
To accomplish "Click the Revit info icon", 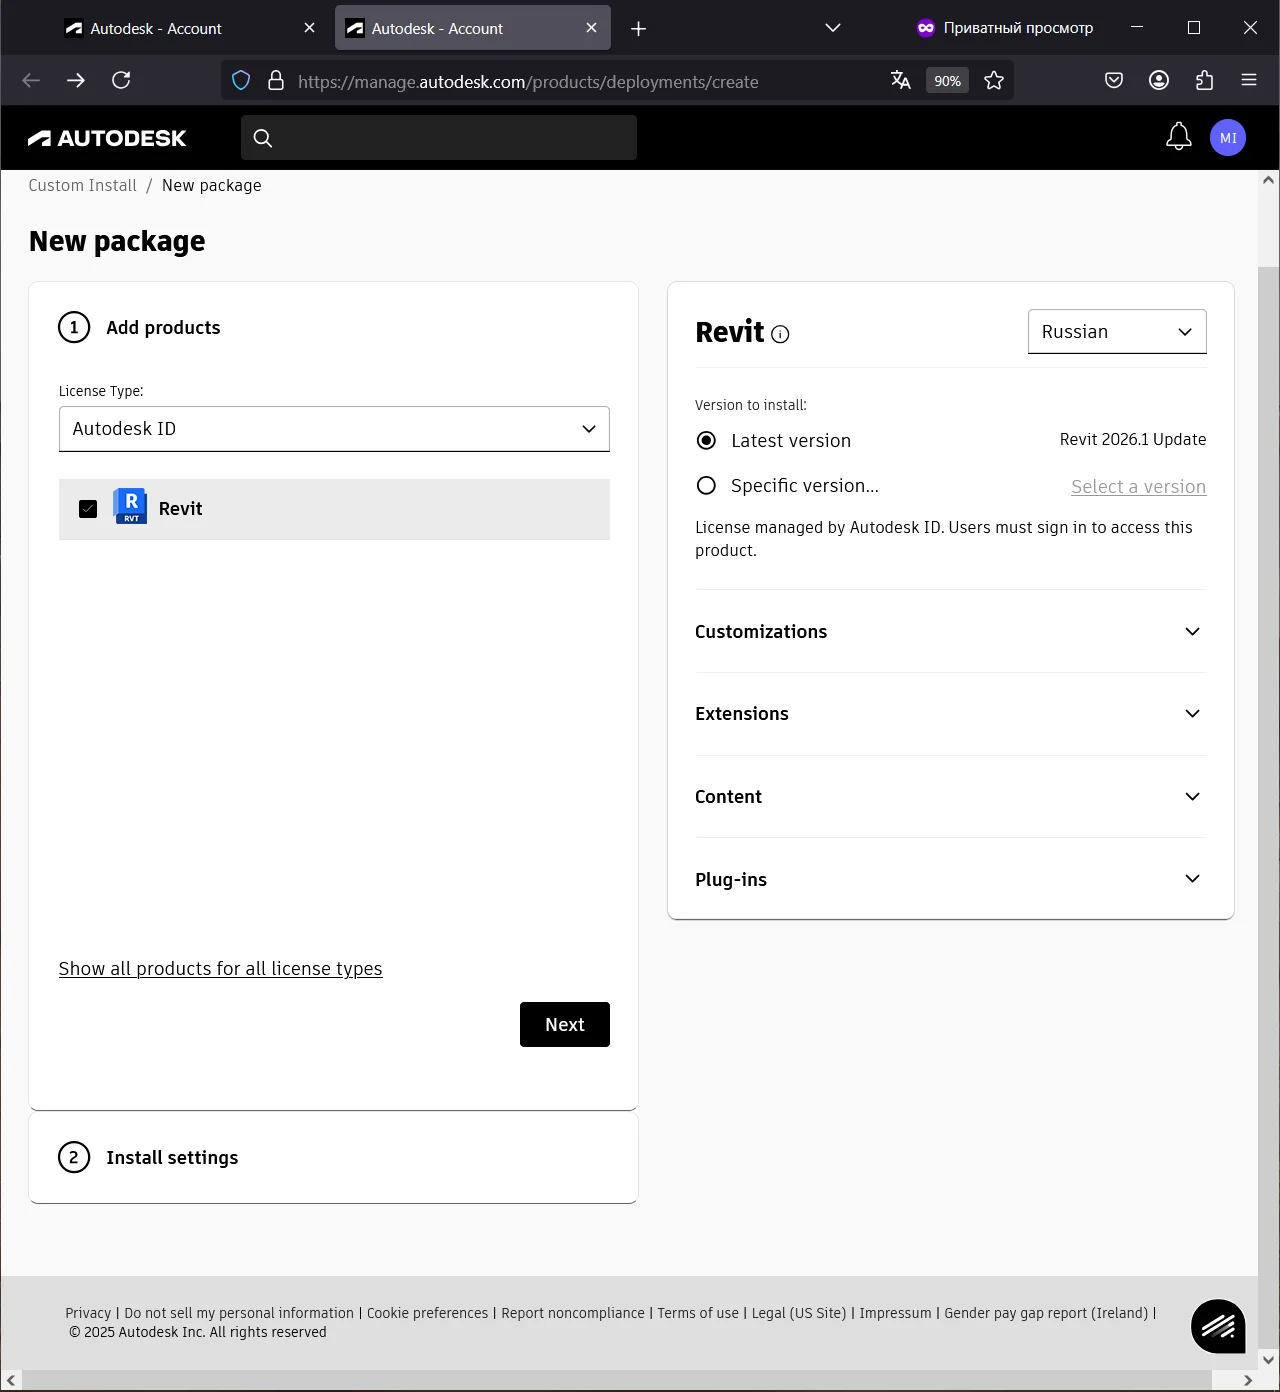I will [x=781, y=335].
